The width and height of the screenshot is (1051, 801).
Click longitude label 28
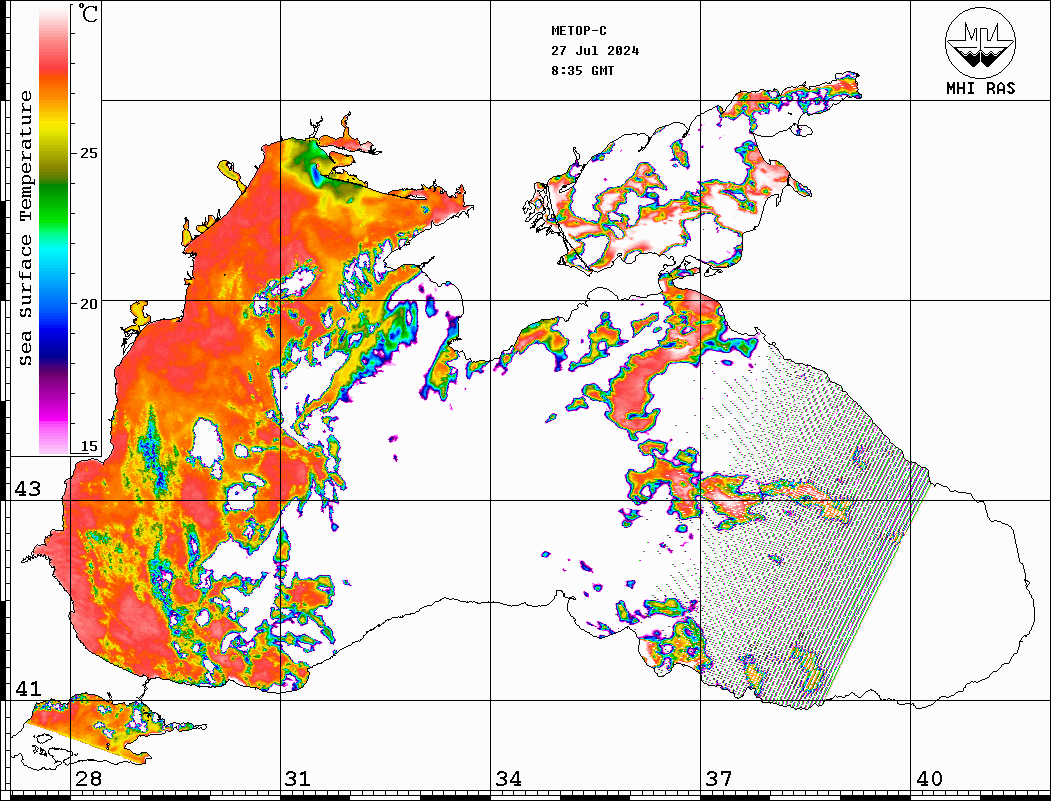pos(88,779)
